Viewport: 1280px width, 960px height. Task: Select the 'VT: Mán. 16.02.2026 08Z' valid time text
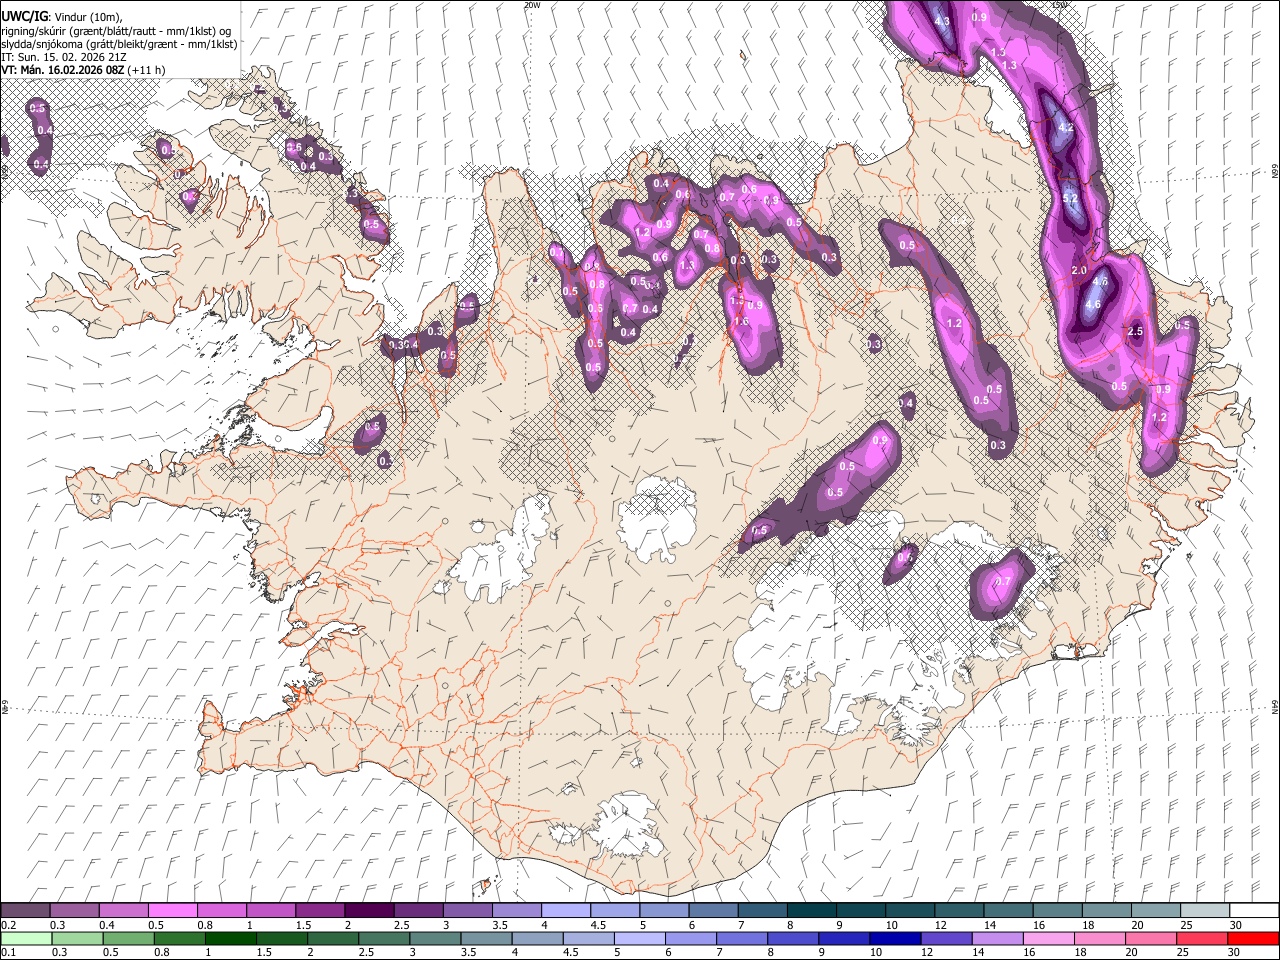click(x=63, y=70)
